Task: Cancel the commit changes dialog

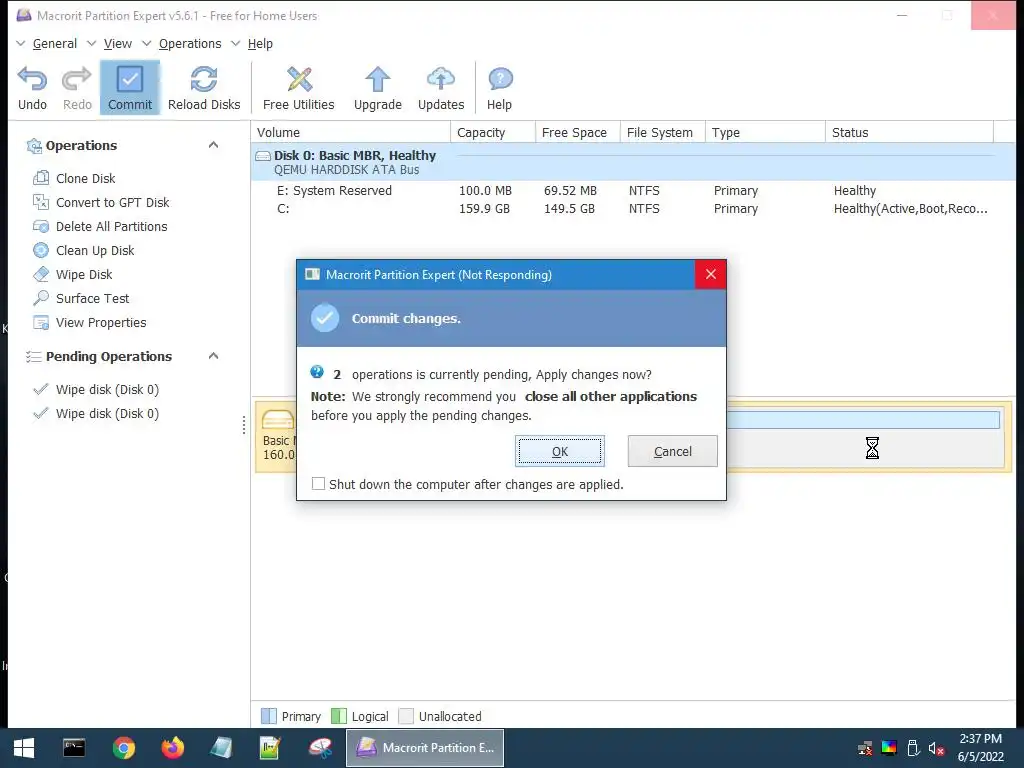Action: 673,451
